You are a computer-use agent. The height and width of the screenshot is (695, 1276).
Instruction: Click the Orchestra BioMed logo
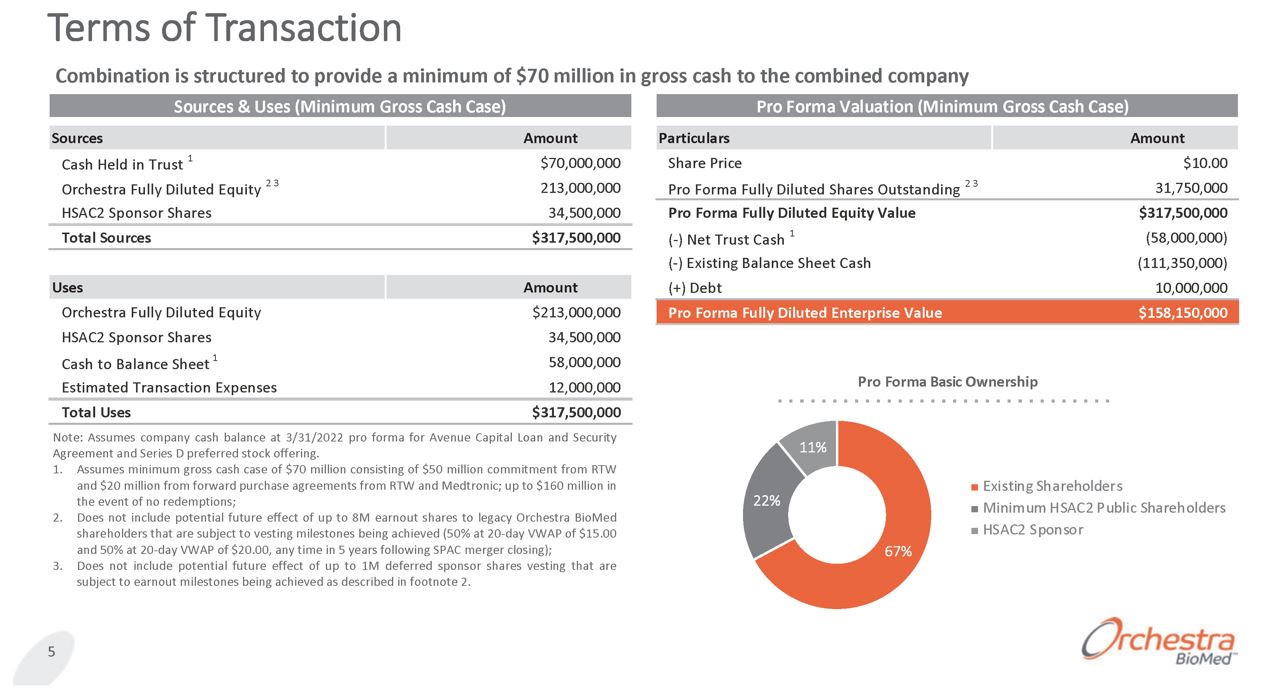(1158, 642)
